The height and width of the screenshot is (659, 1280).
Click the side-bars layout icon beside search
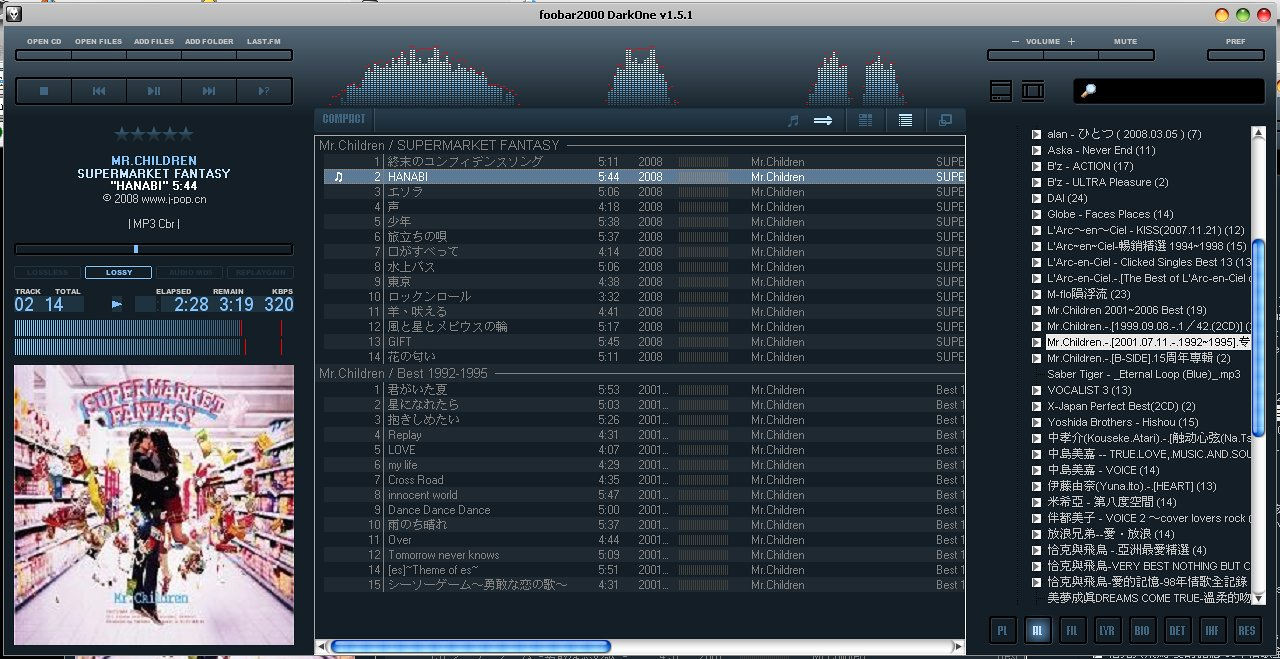pyautogui.click(x=1033, y=91)
